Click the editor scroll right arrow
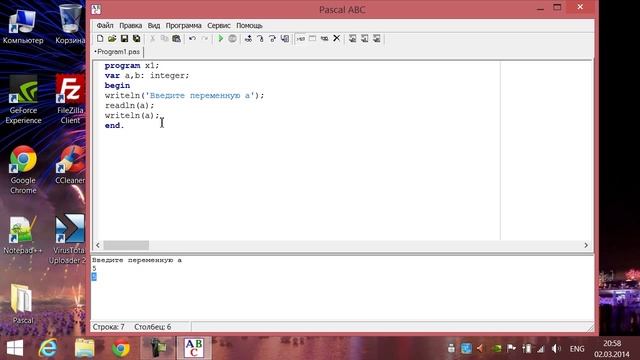The width and height of the screenshot is (640, 360). [586, 245]
